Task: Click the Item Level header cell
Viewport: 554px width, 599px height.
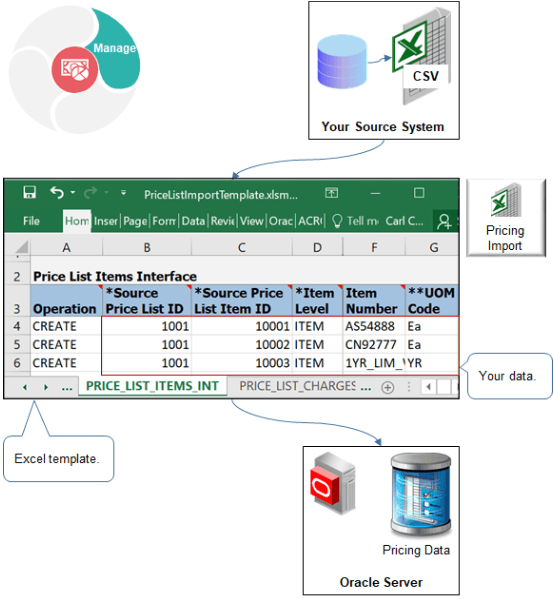Action: click(317, 300)
